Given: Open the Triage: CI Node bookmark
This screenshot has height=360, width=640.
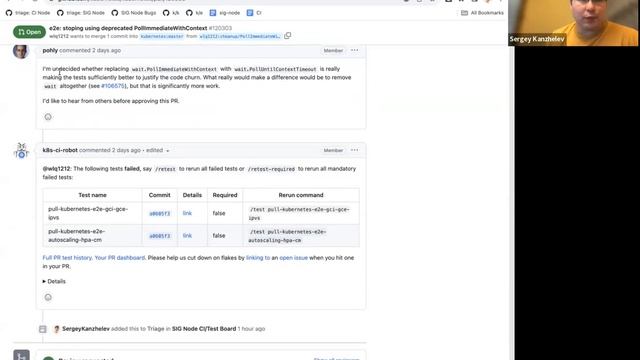Looking at the screenshot, I should tap(28, 13).
